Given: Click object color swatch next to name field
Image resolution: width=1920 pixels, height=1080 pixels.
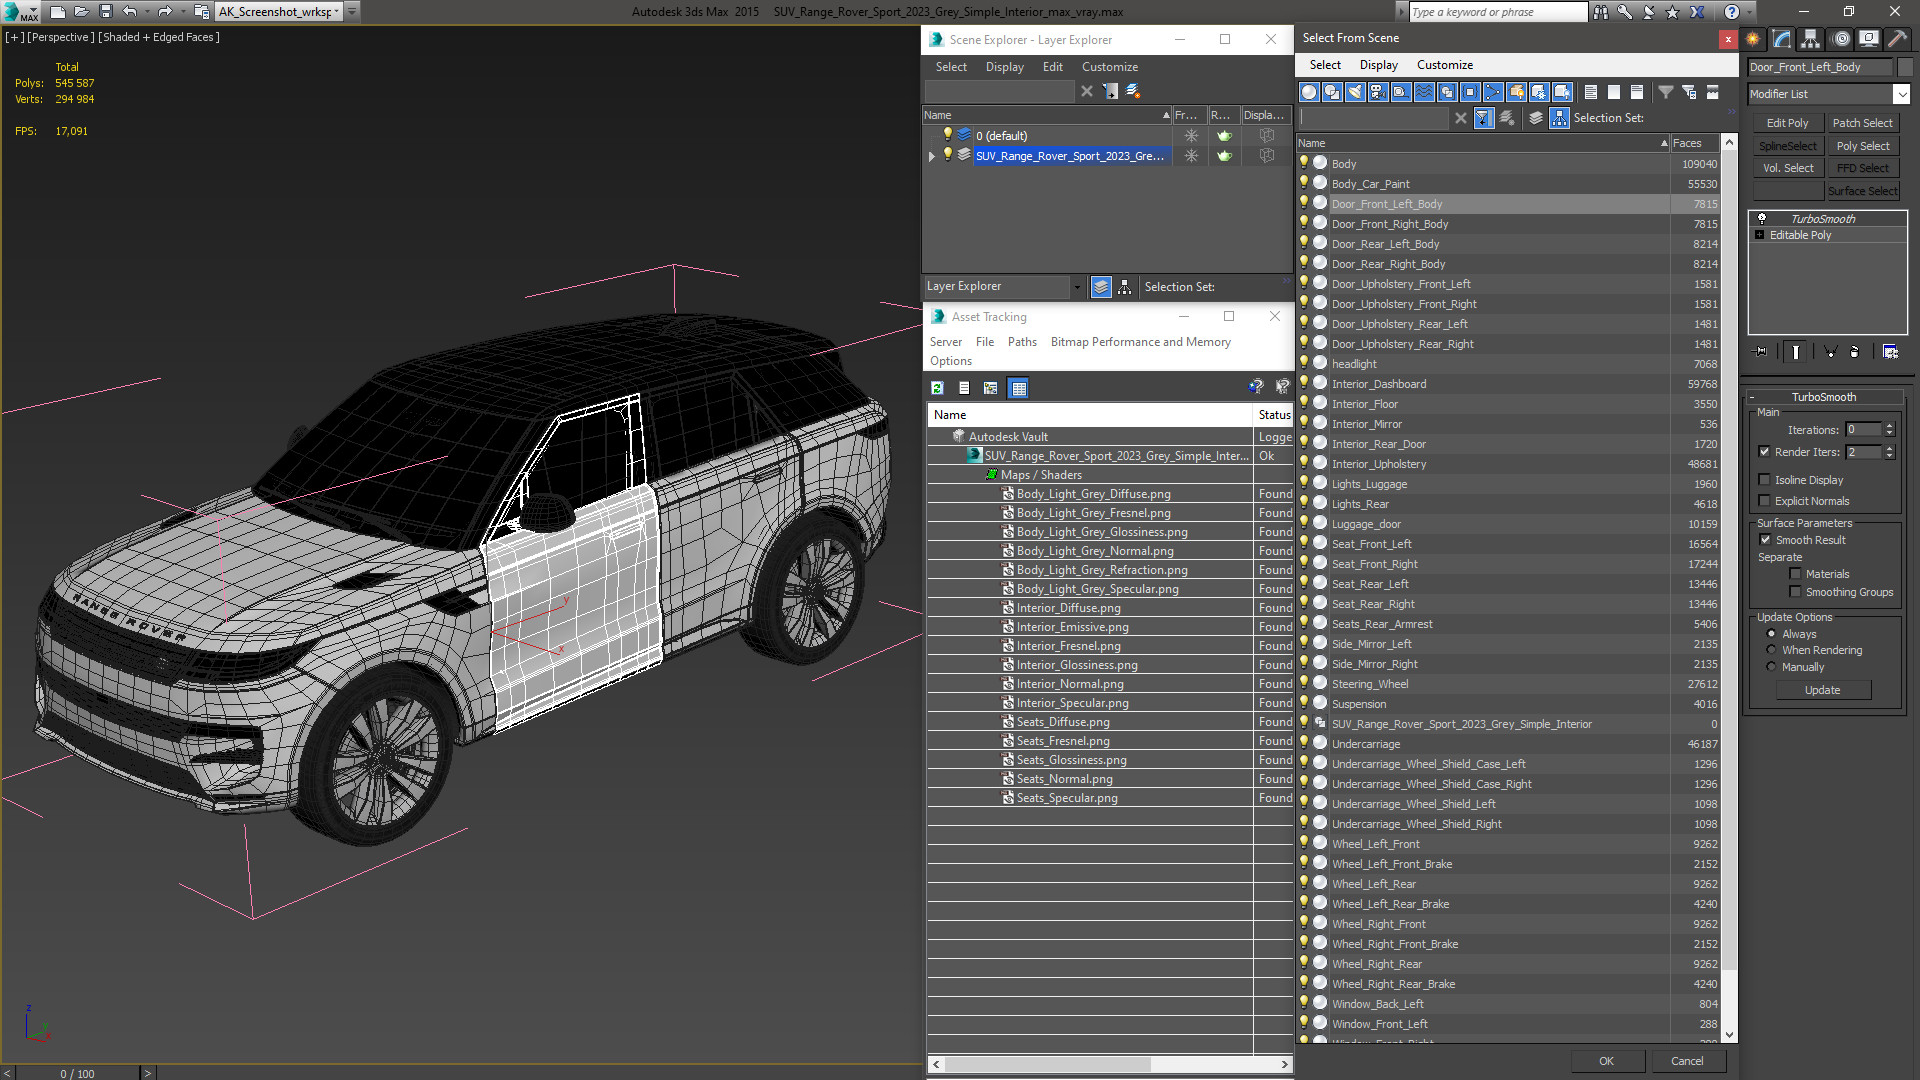Looking at the screenshot, I should (1905, 67).
